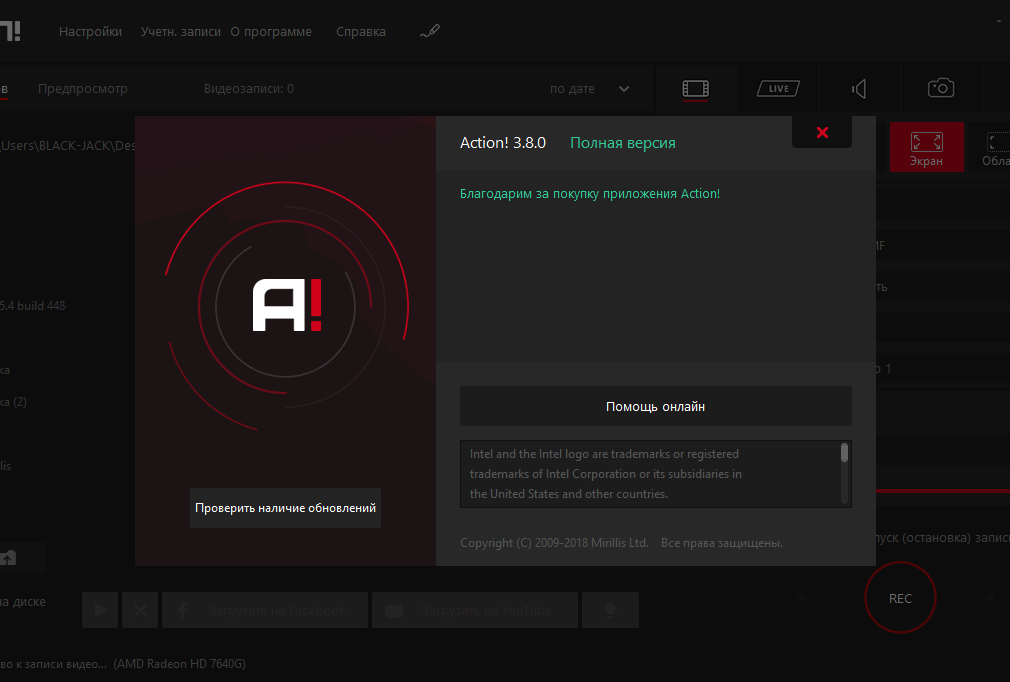
Task: Open the О программе menu
Action: pos(271,32)
